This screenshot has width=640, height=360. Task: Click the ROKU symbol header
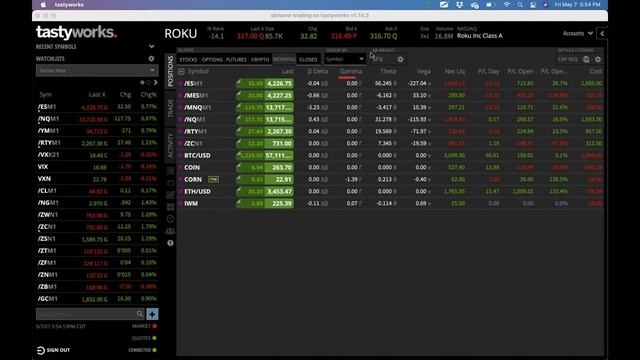coord(180,34)
